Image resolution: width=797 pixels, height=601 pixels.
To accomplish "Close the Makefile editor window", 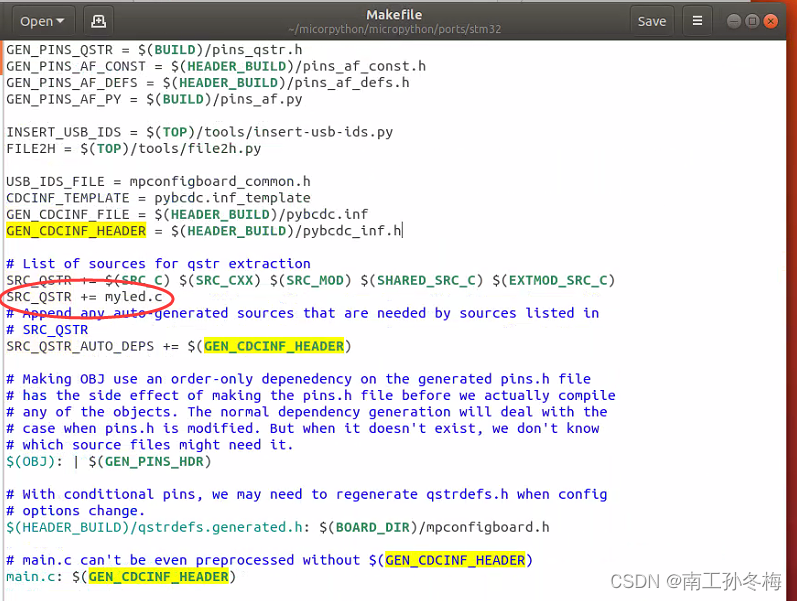I will pos(771,21).
